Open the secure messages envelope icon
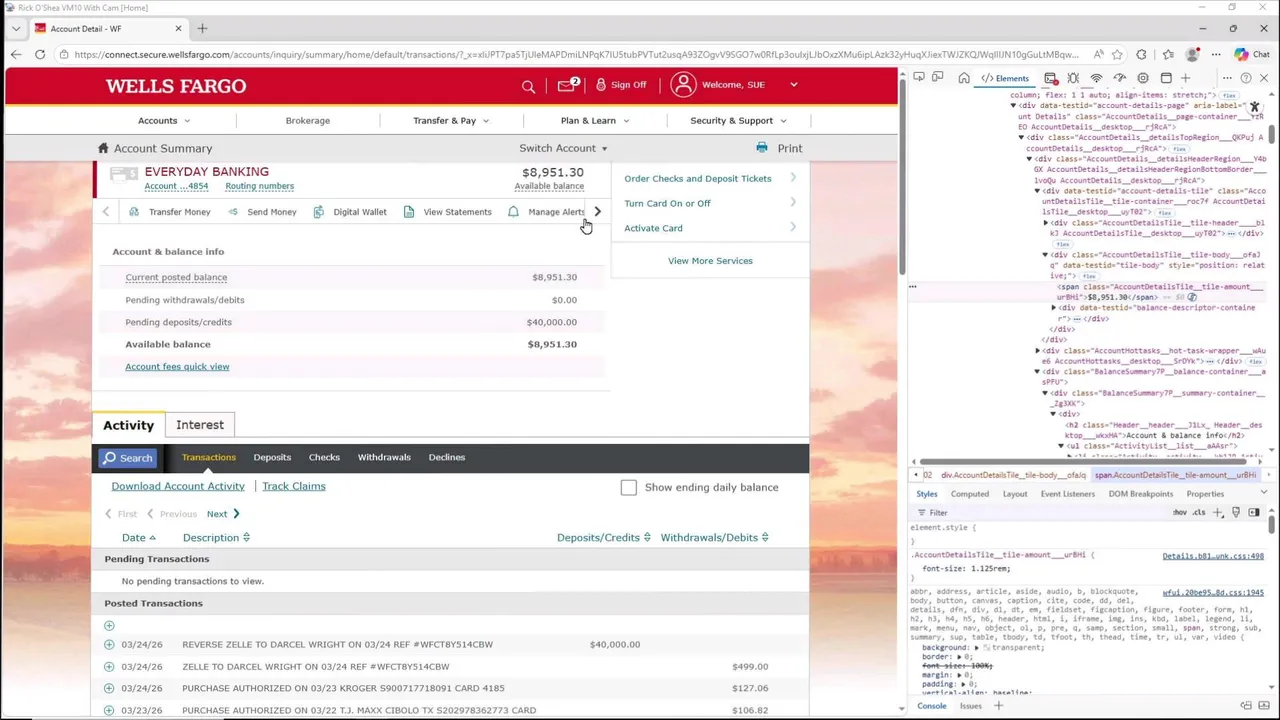Viewport: 1280px width, 720px height. 566,85
